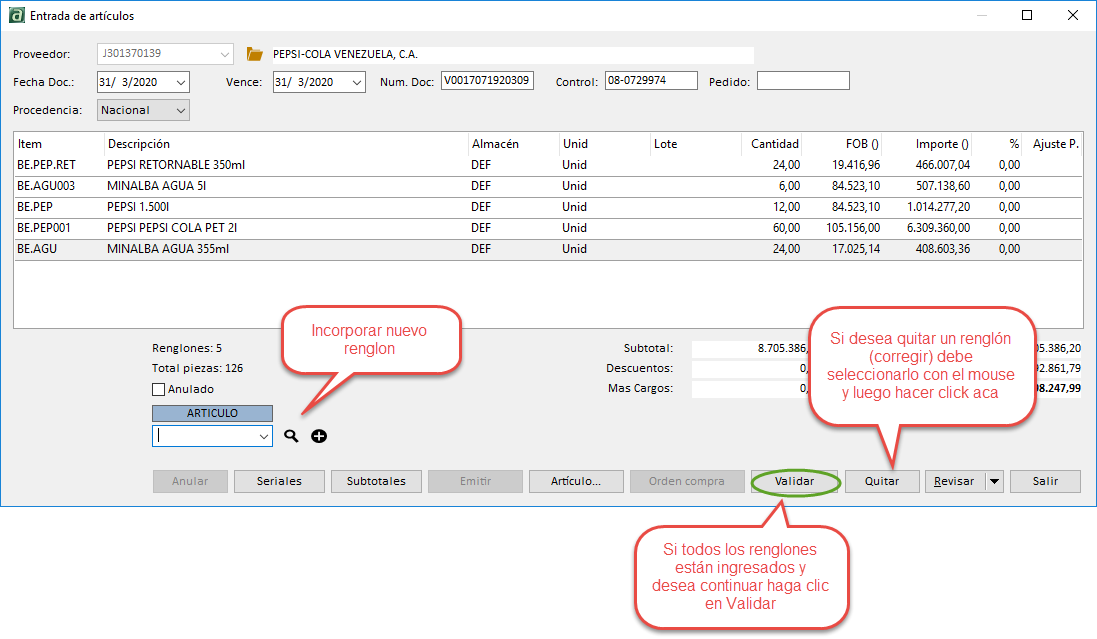This screenshot has height=639, width=1097.
Task: Click the plus icon to add article
Action: click(319, 436)
